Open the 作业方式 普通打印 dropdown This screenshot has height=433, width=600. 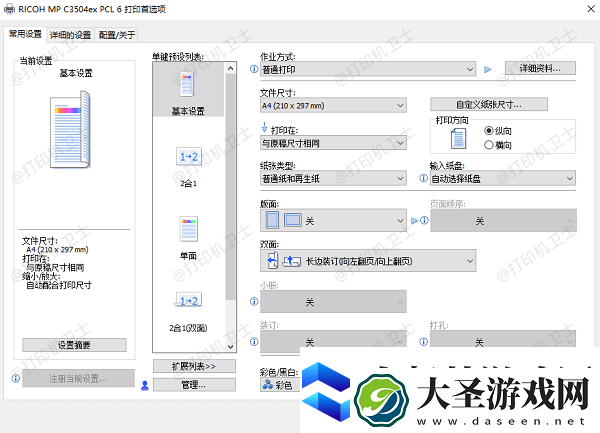coord(368,69)
